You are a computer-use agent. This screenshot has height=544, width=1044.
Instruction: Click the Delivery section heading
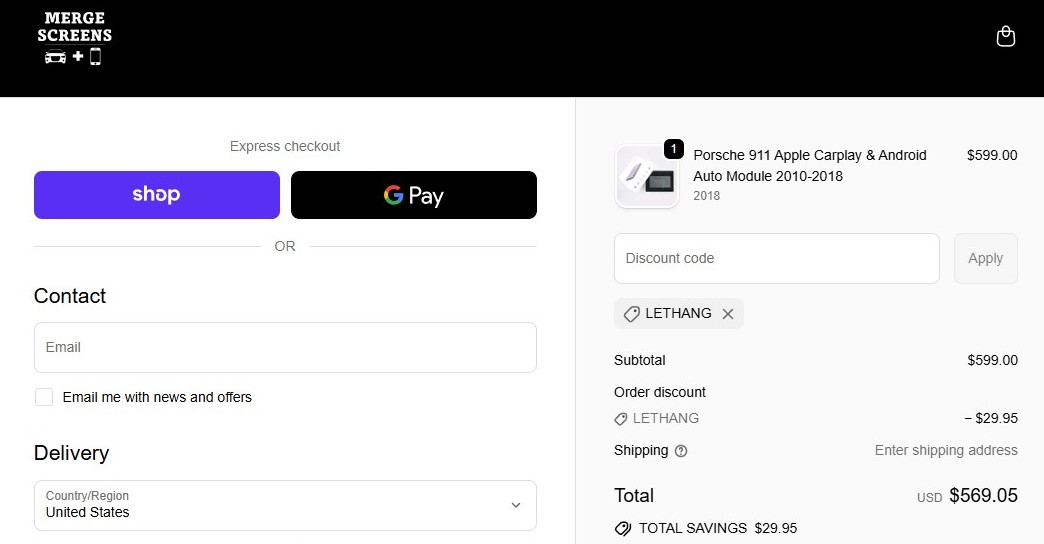coord(71,453)
